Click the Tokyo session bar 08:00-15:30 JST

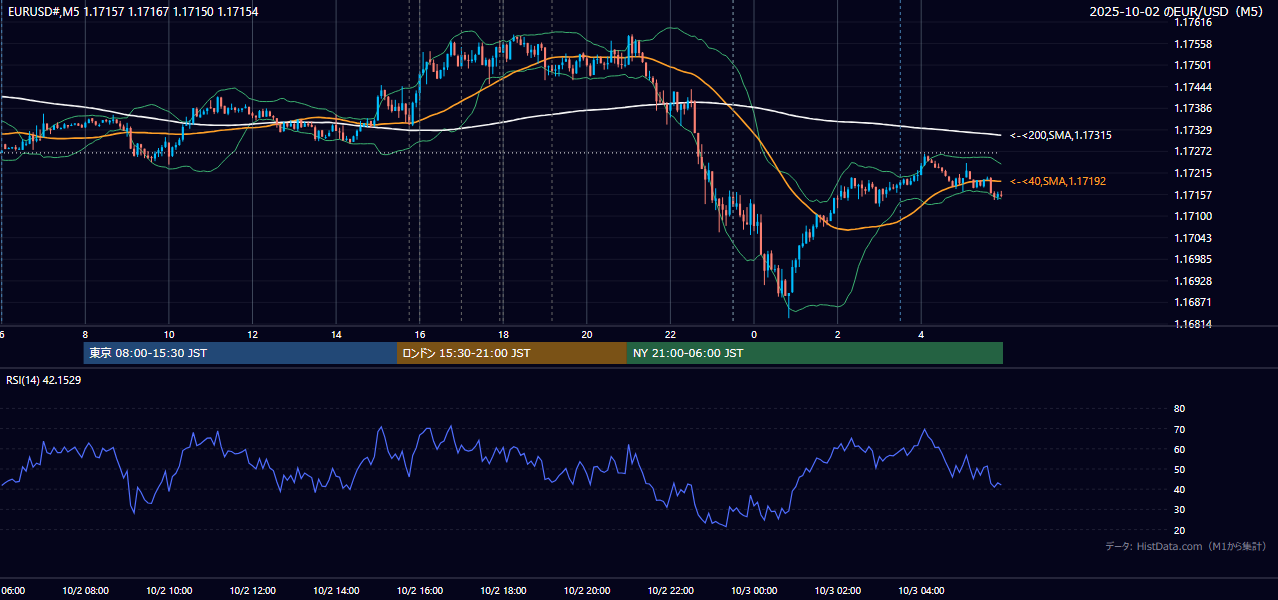click(240, 353)
